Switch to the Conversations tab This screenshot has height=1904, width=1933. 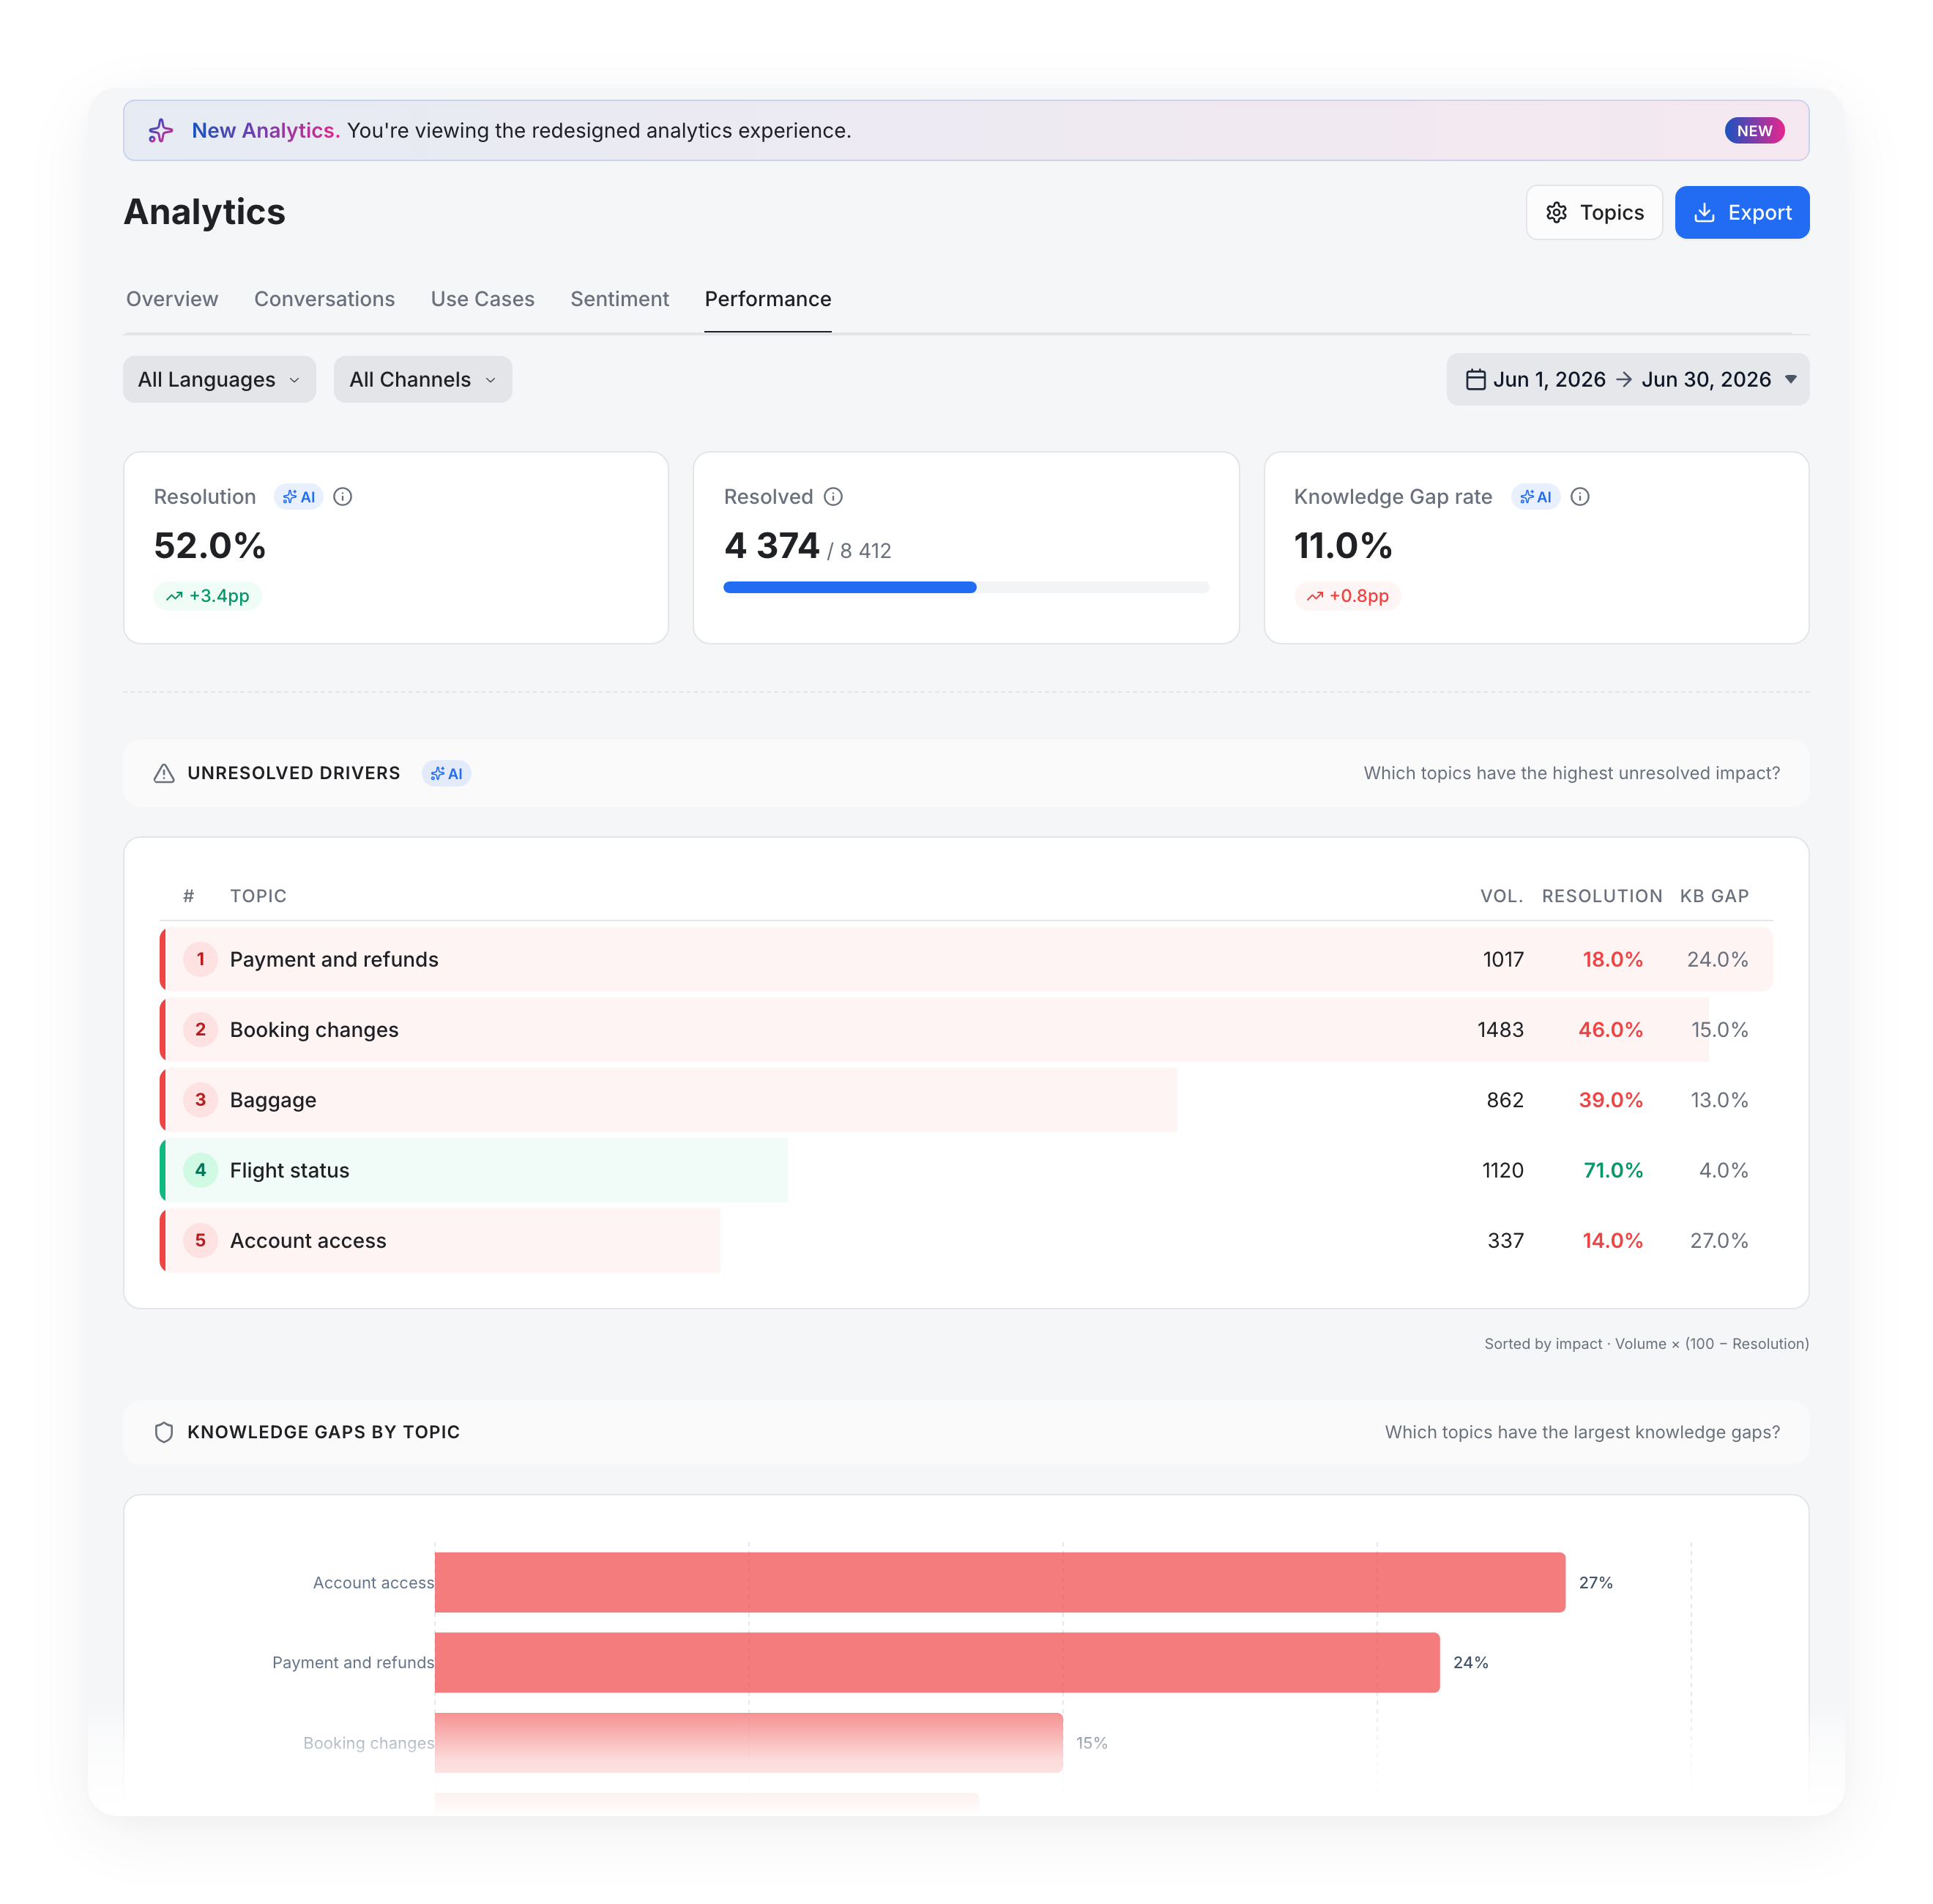pos(324,299)
